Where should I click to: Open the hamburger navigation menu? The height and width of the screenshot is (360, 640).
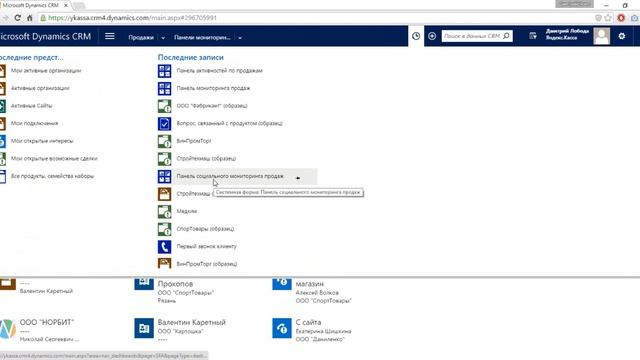[109, 36]
